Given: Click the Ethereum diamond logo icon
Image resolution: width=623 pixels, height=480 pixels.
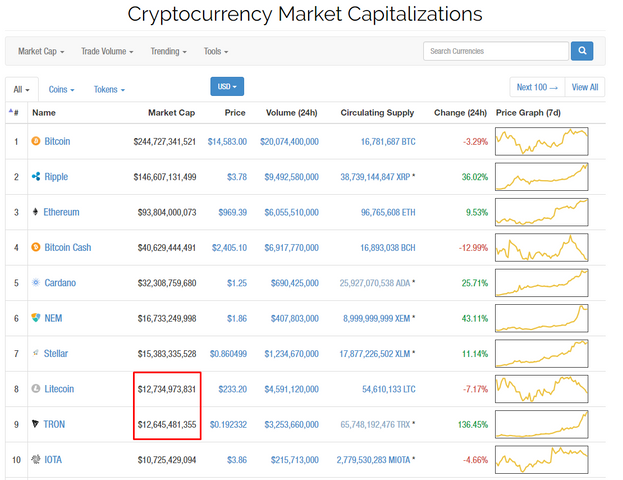Looking at the screenshot, I should pos(35,212).
